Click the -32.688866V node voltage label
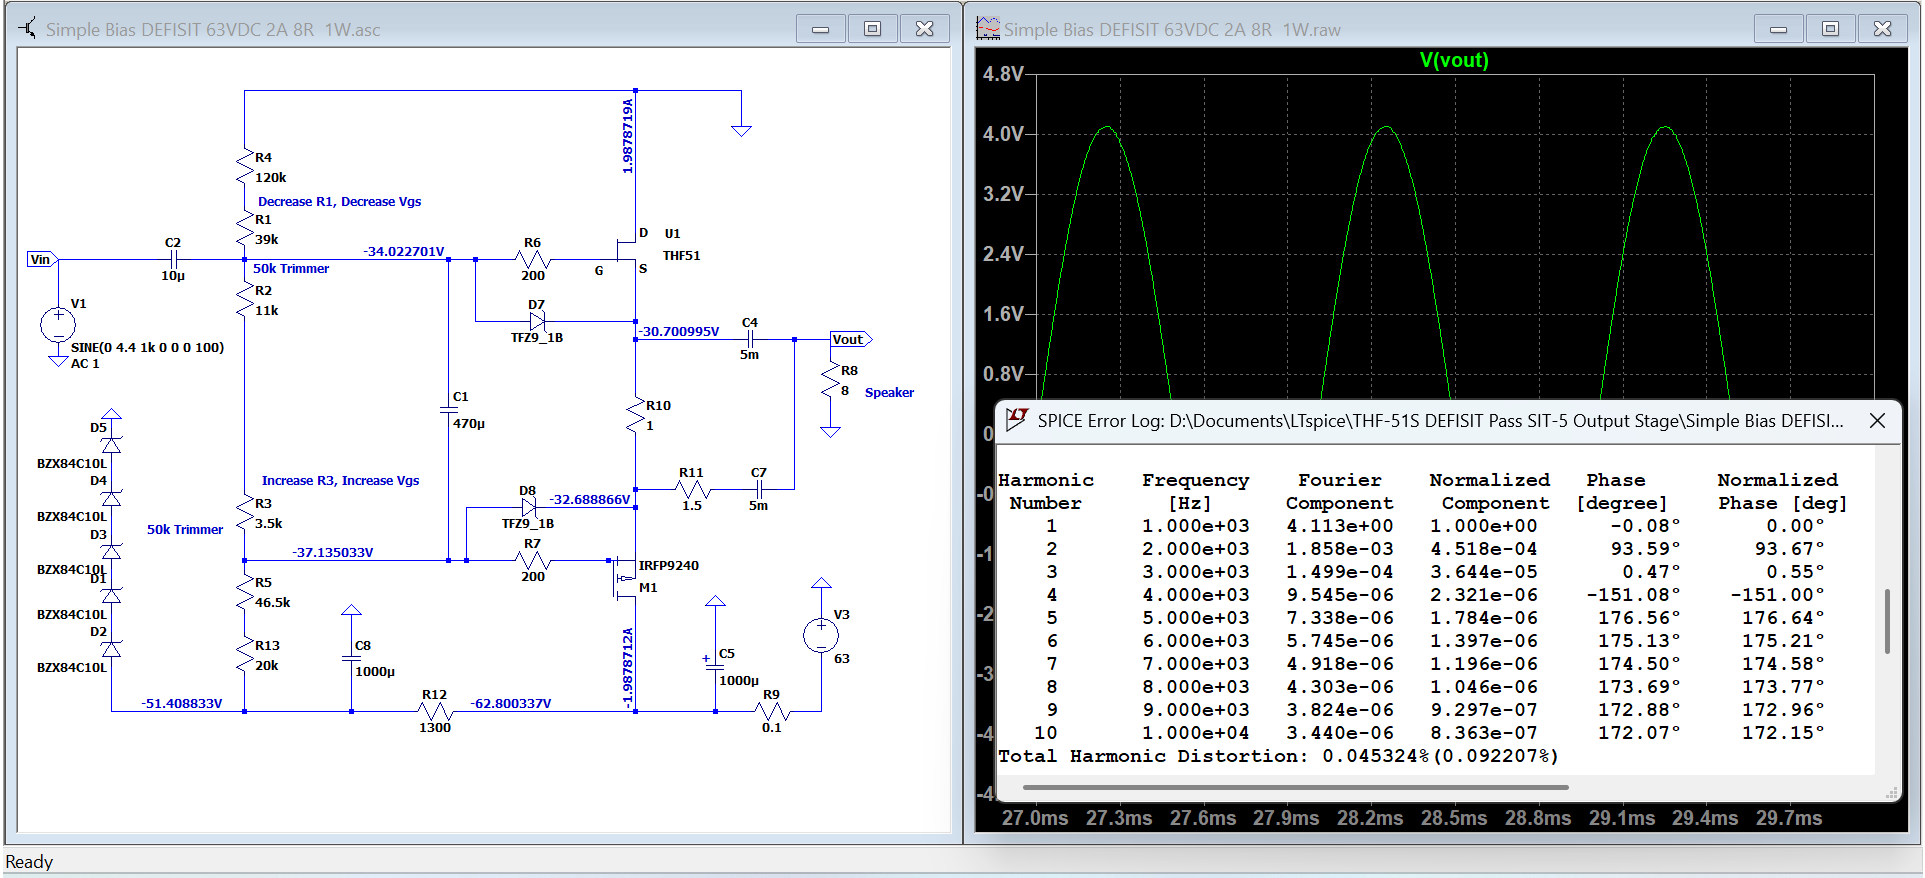The width and height of the screenshot is (1925, 878). click(590, 499)
